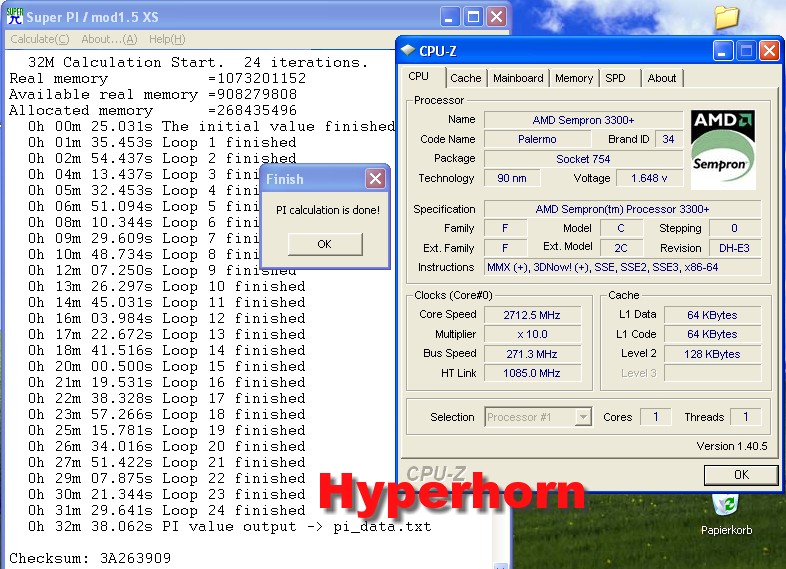
Task: Click the L1 Data value '64 KBytes'
Action: [x=712, y=315]
